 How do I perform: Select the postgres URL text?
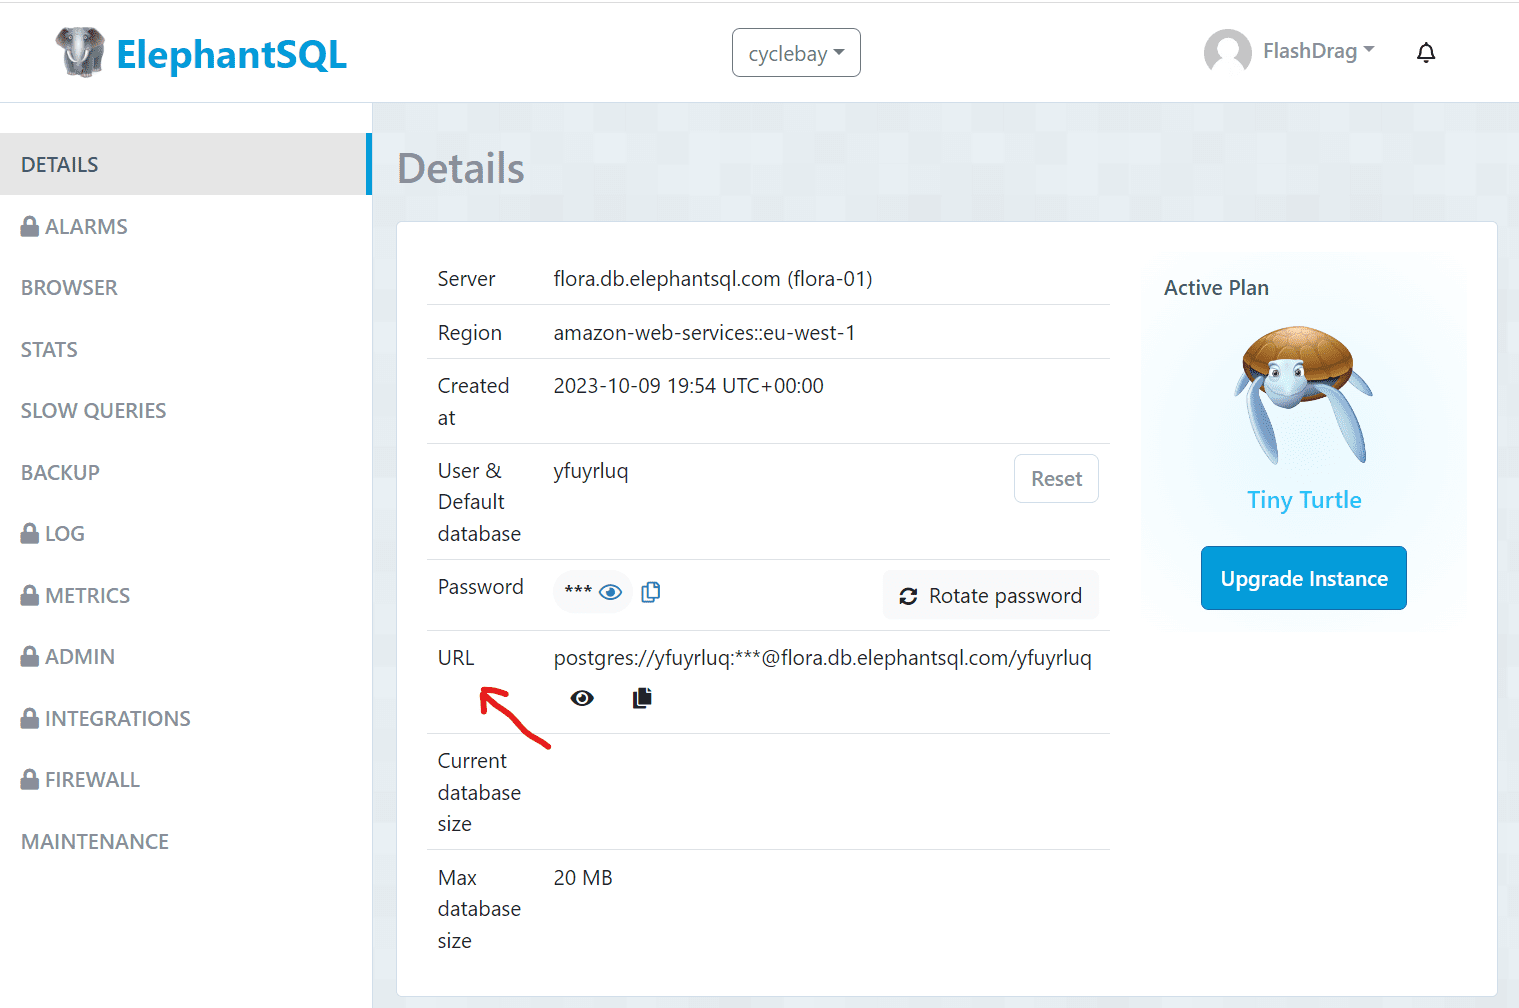[x=823, y=658]
